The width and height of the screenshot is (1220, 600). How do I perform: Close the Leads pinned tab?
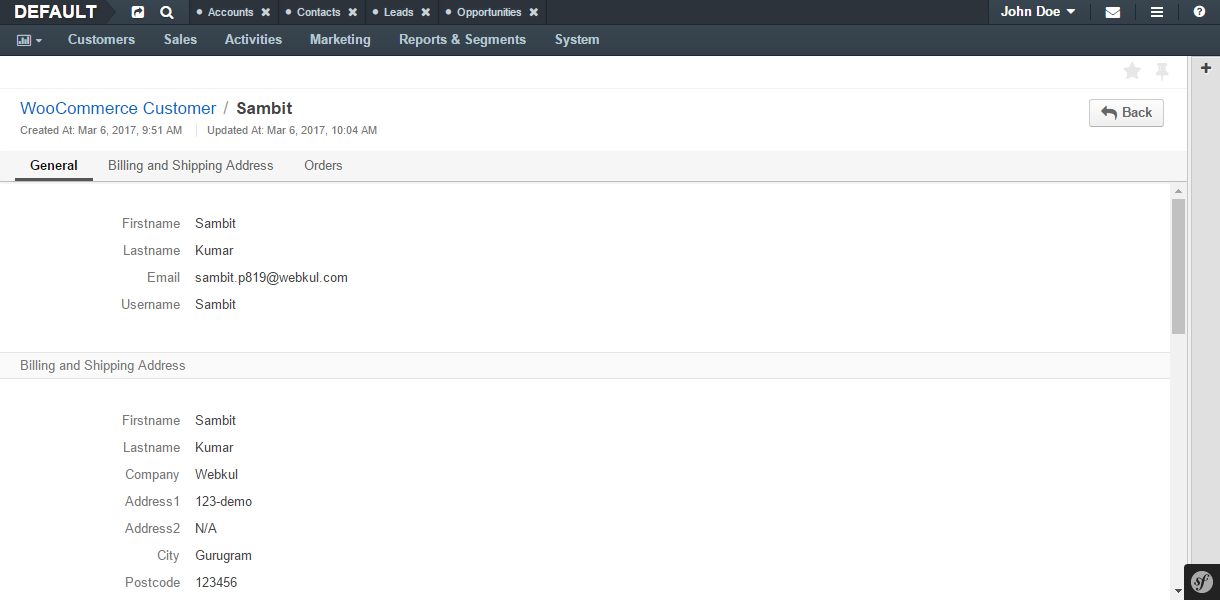tap(425, 12)
